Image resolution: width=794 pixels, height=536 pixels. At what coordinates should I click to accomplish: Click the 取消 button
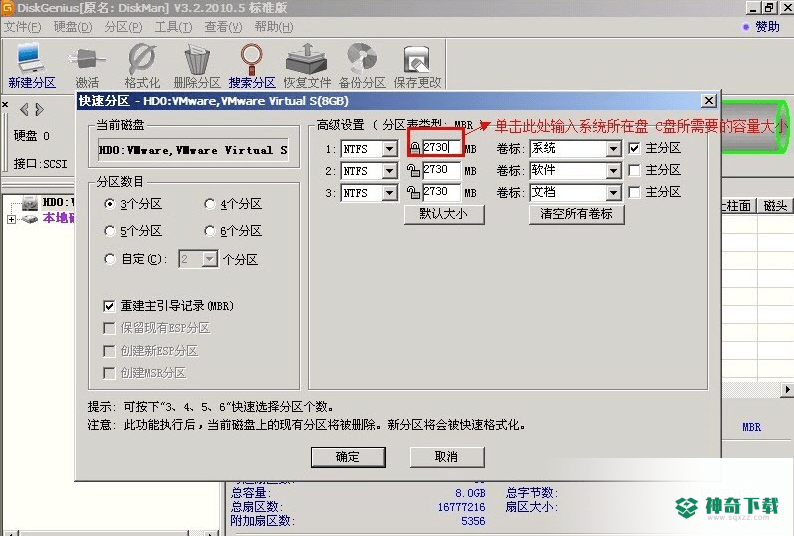447,457
